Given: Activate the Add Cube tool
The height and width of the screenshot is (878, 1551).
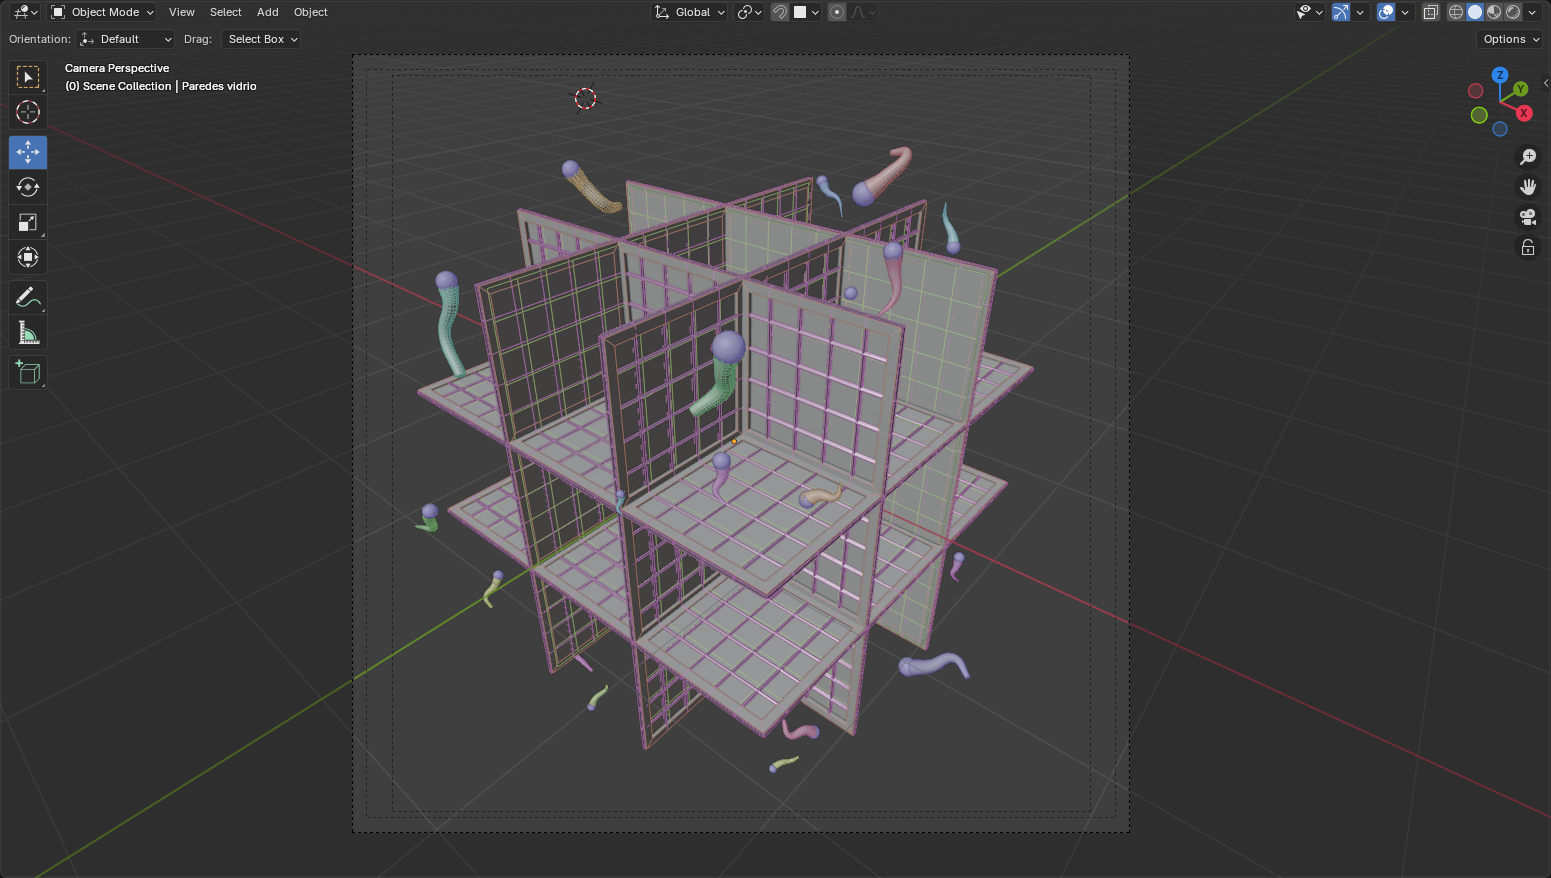Looking at the screenshot, I should coord(27,372).
